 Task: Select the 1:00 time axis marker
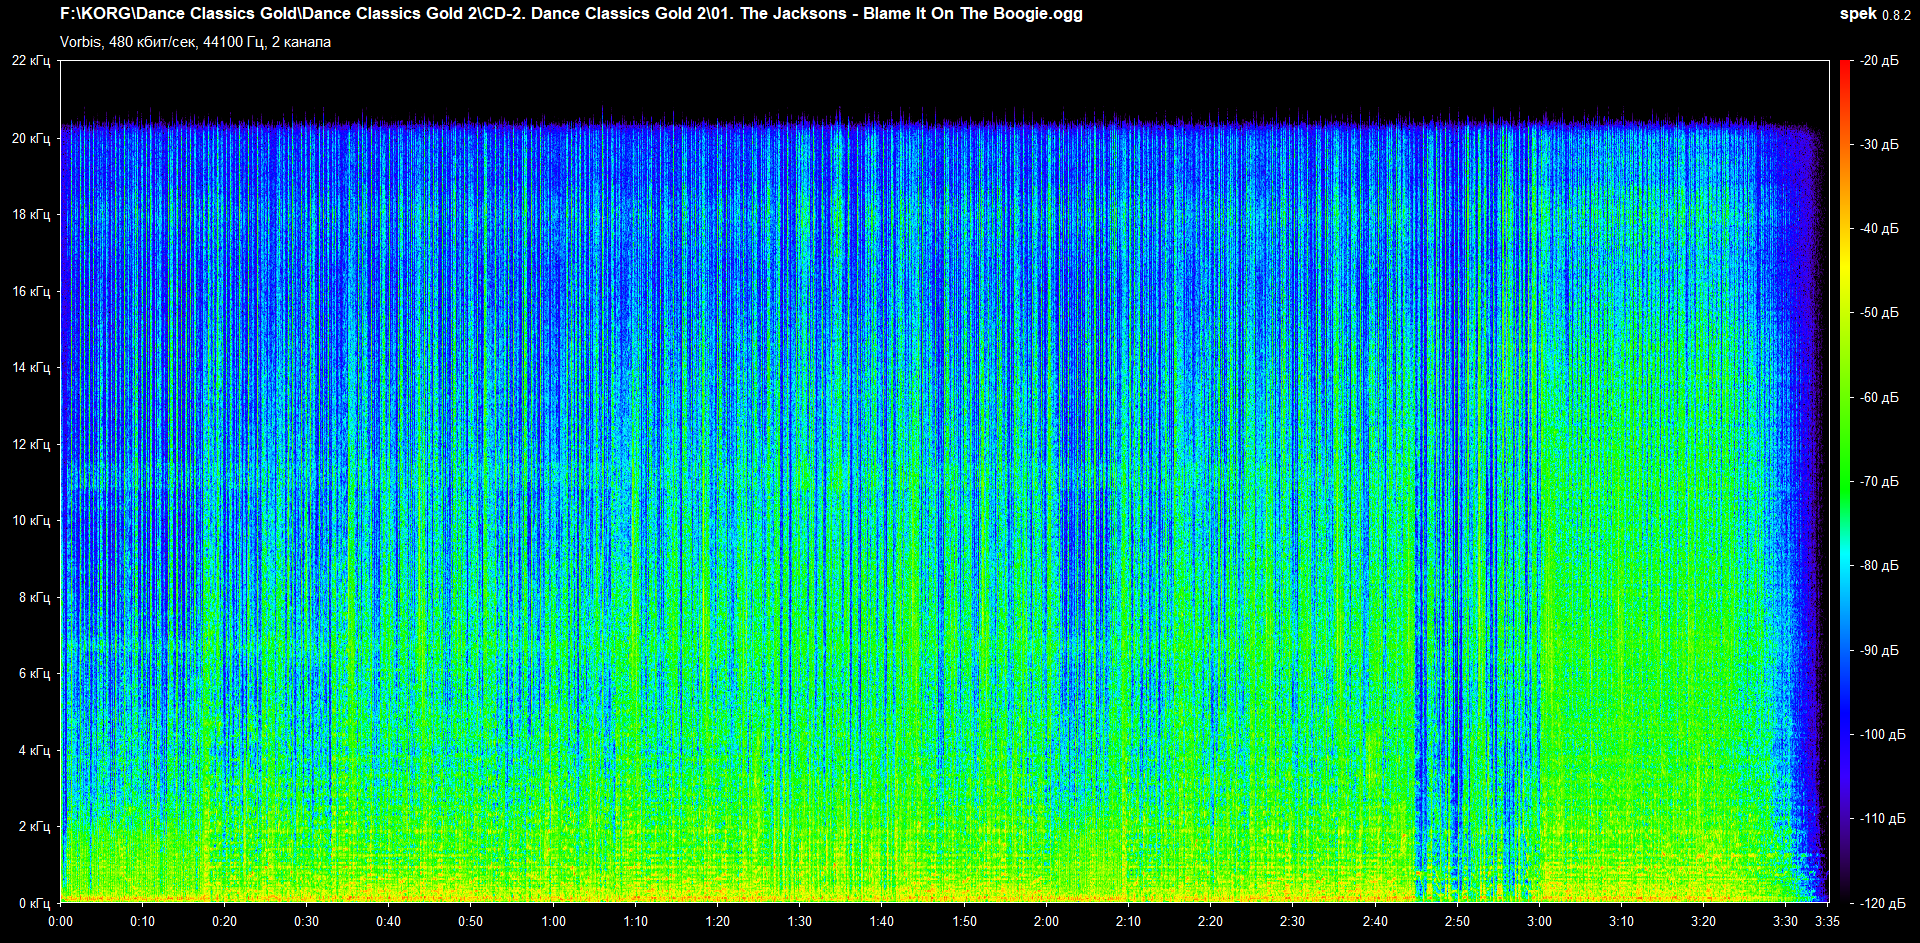(553, 921)
